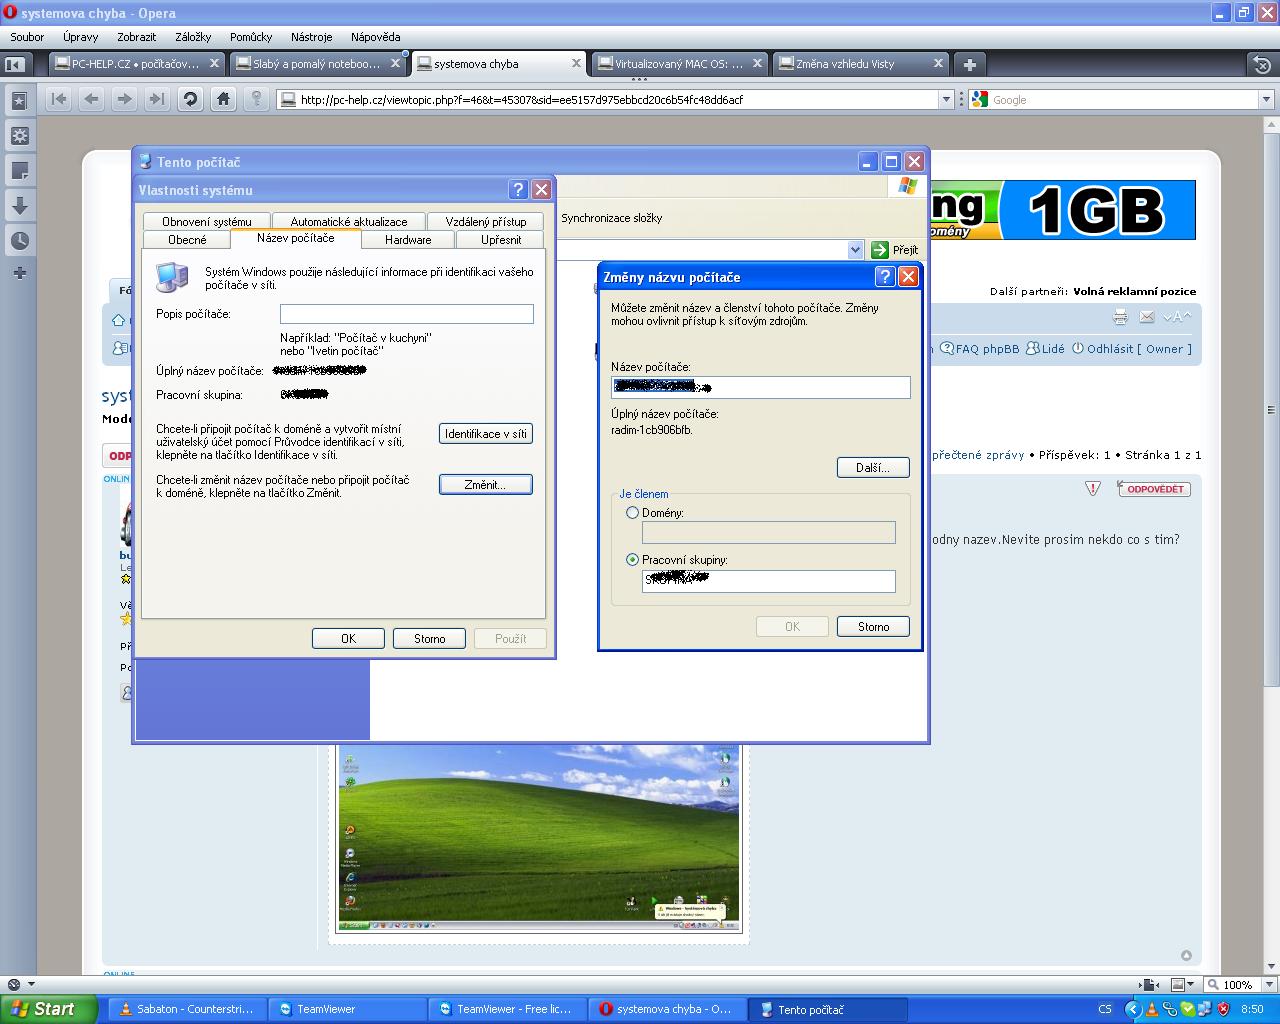Switch to the PC-HELP.CZ browser tab
This screenshot has height=1024, width=1280.
pos(136,64)
